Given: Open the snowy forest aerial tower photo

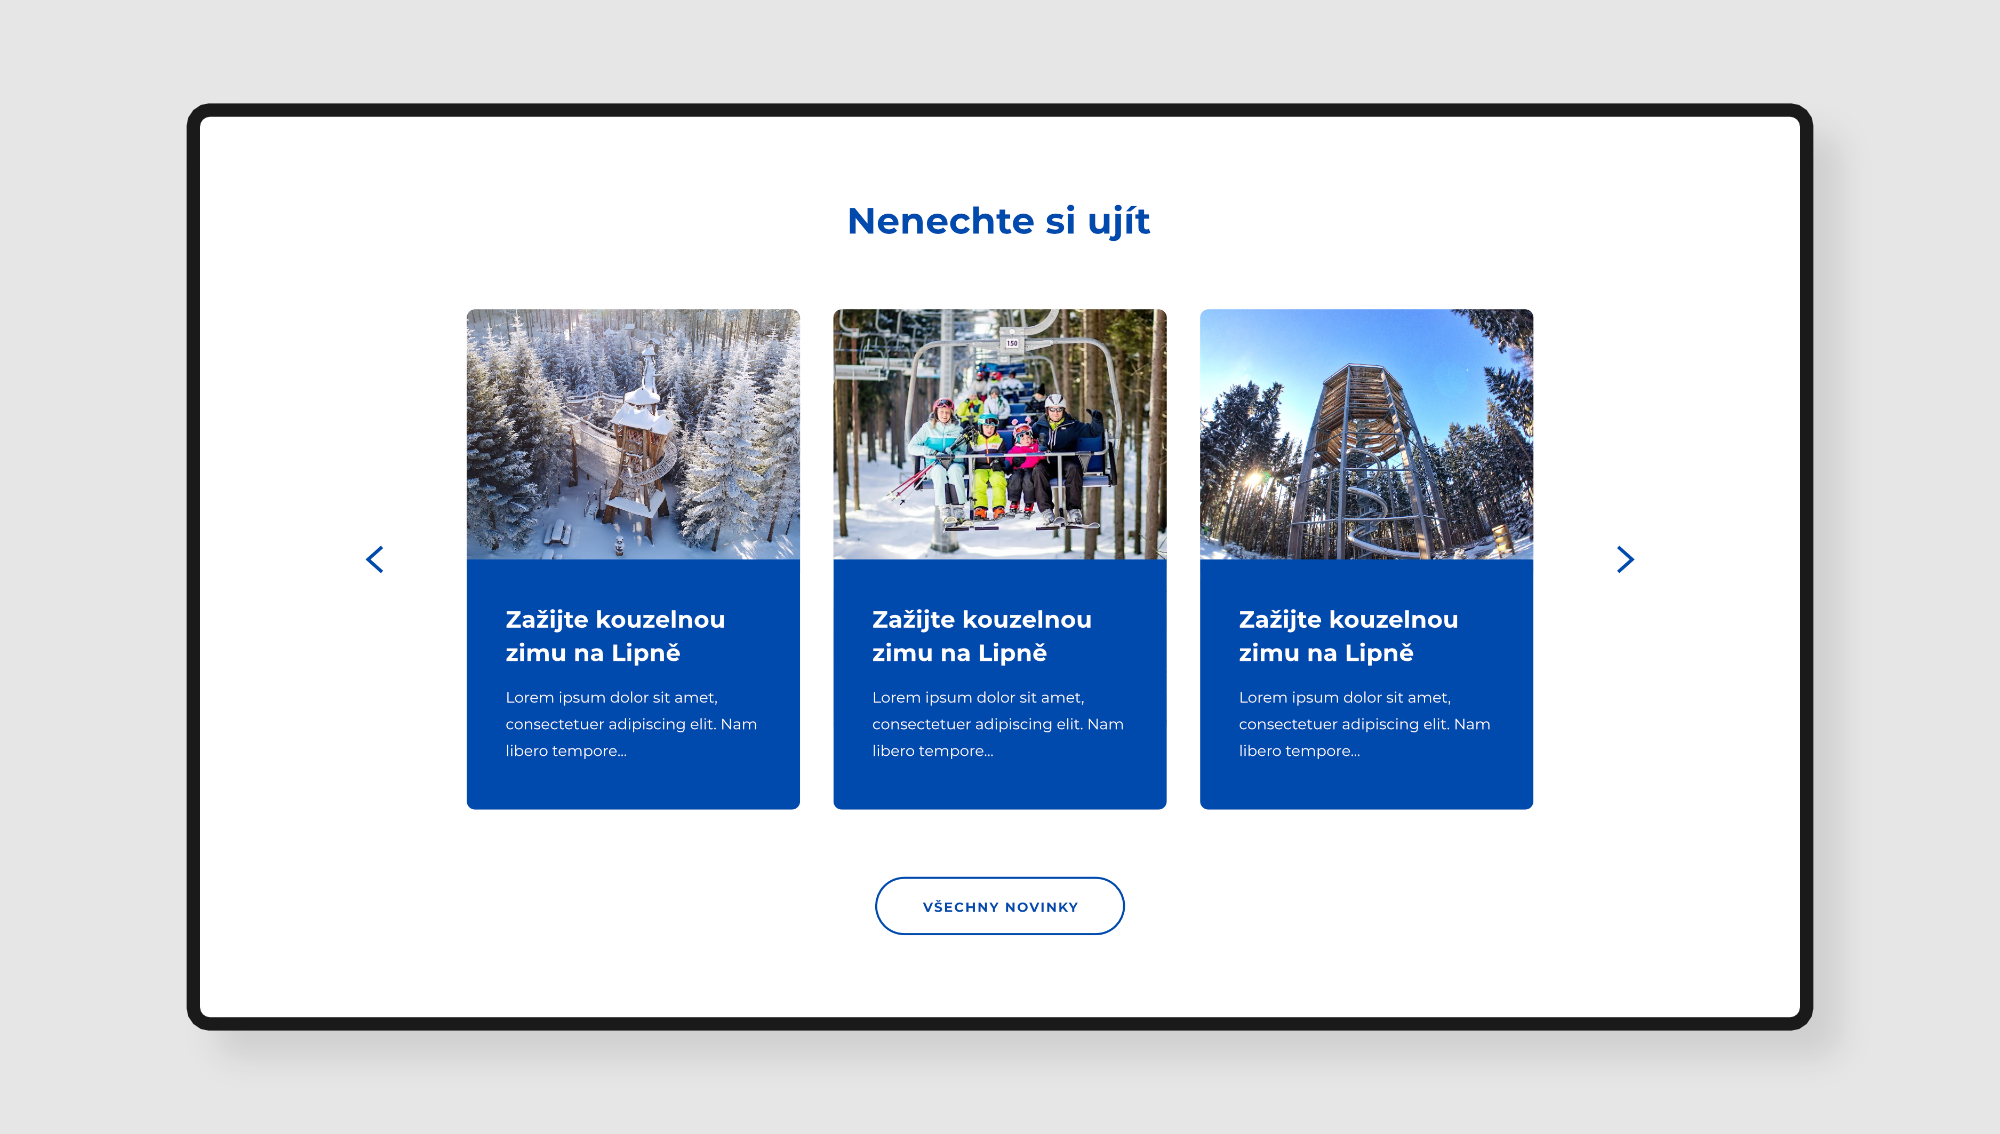Looking at the screenshot, I should click(633, 434).
